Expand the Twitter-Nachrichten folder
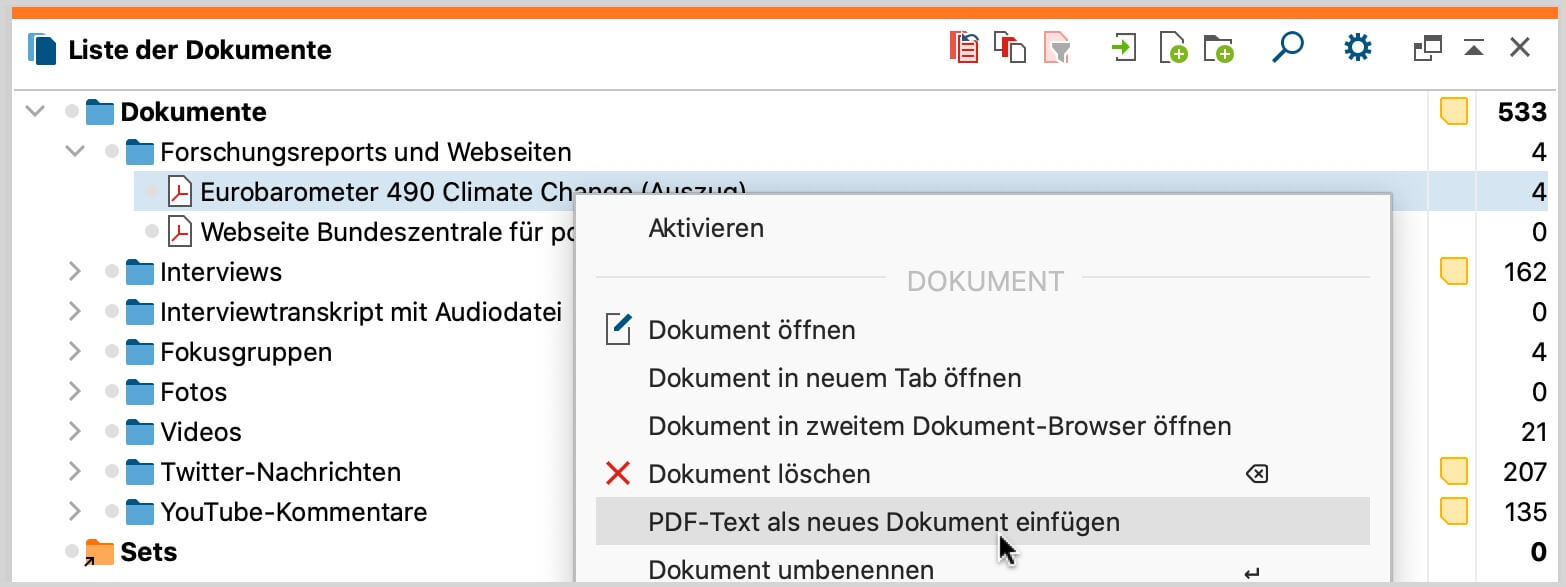The image size is (1566, 587). tap(75, 471)
